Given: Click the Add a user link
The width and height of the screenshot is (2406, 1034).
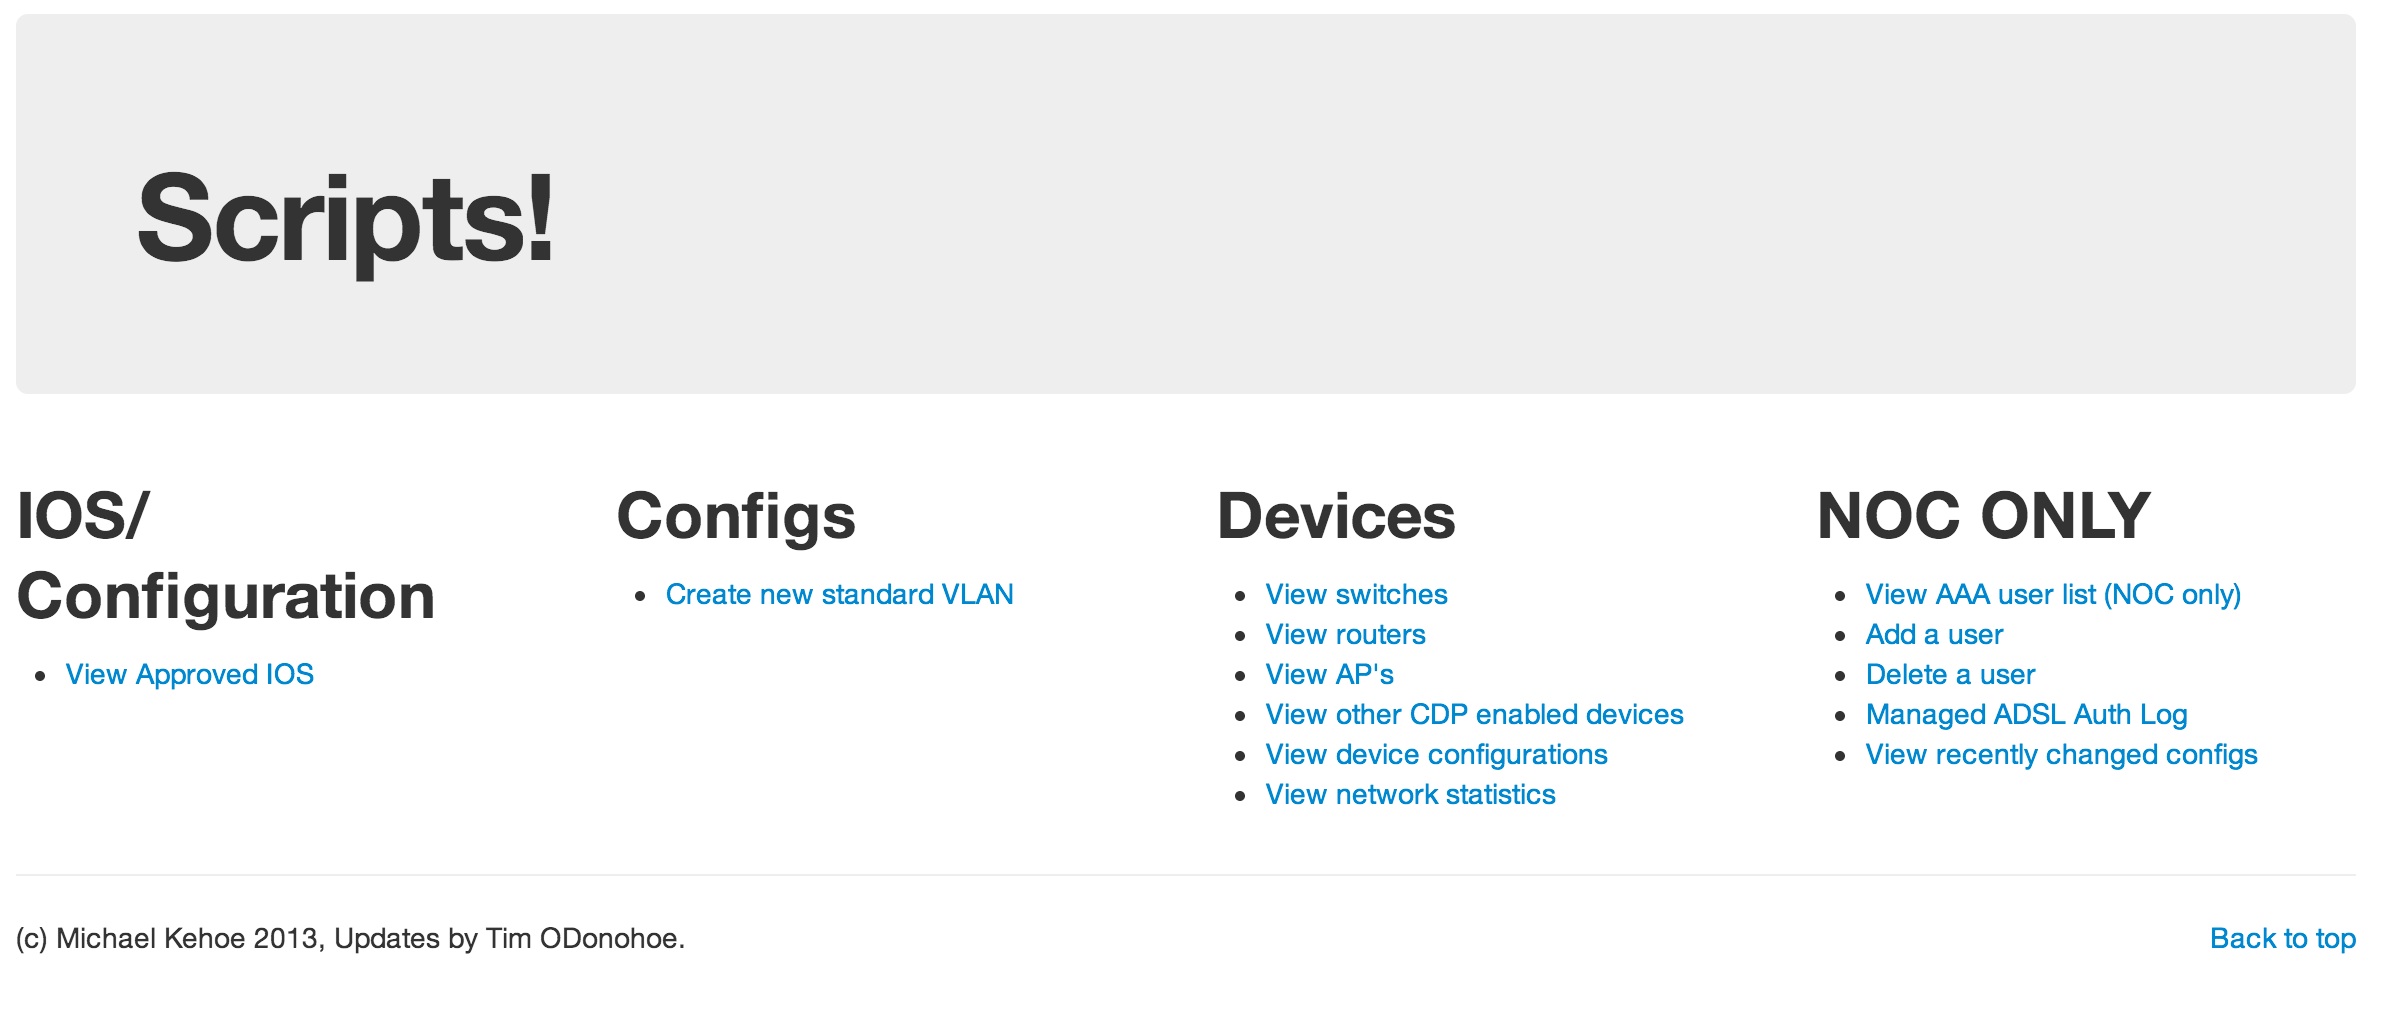Looking at the screenshot, I should 1935,635.
